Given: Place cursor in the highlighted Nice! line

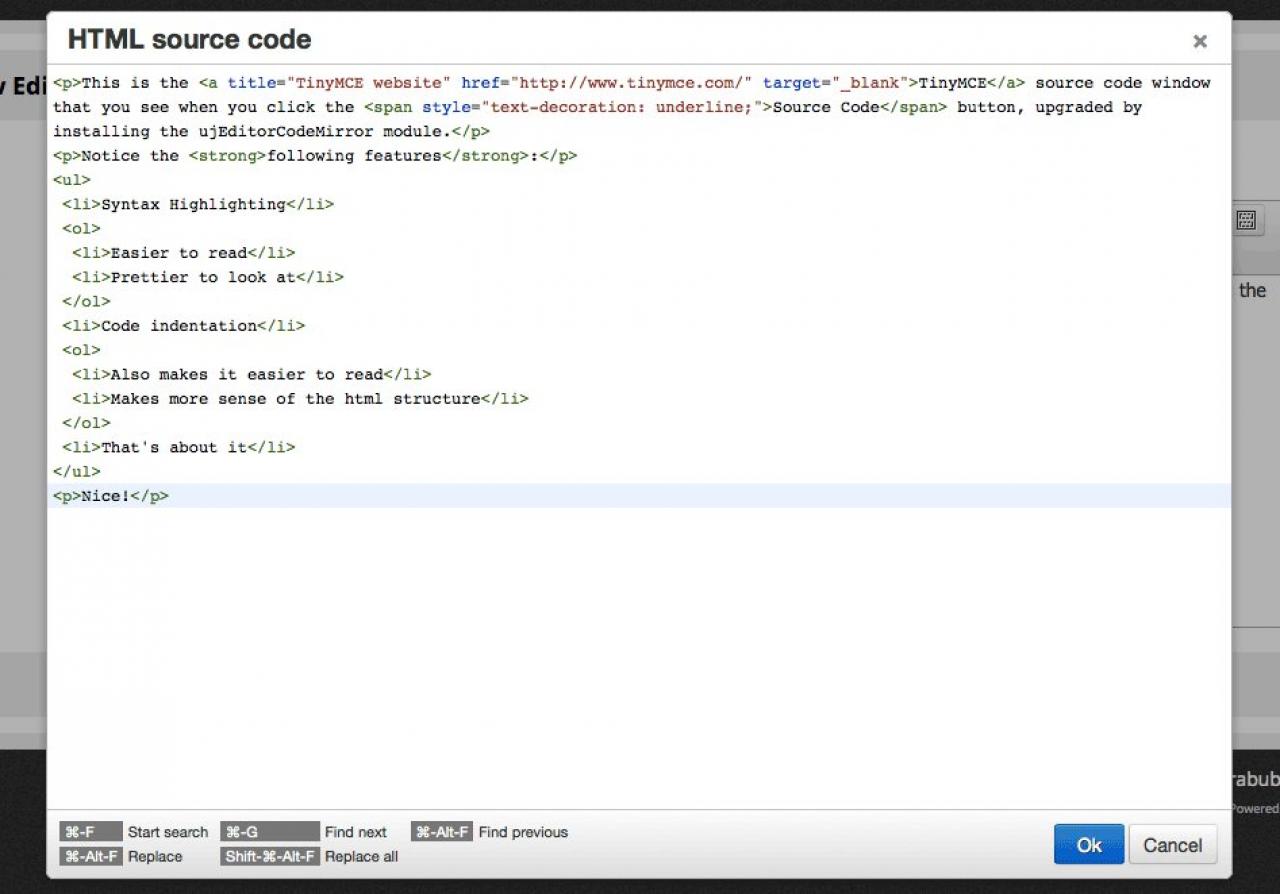Looking at the screenshot, I should [110, 496].
